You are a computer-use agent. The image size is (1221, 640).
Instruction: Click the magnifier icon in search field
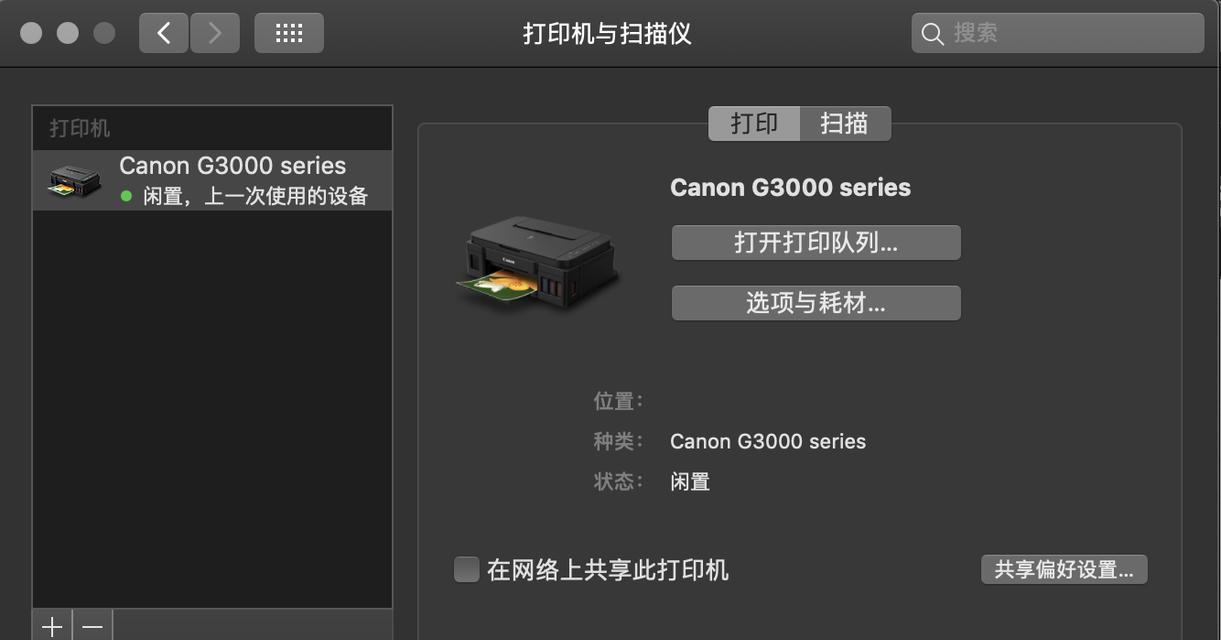tap(932, 34)
